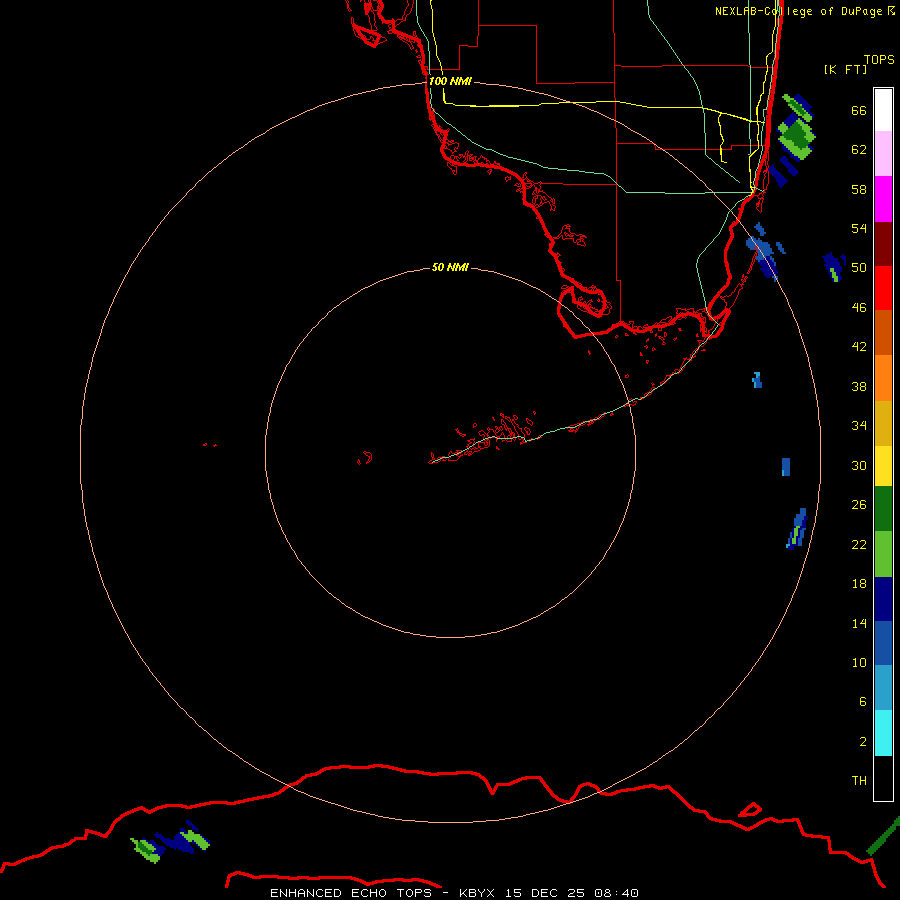Click the light green 22 K FT legend swatch

pyautogui.click(x=883, y=554)
